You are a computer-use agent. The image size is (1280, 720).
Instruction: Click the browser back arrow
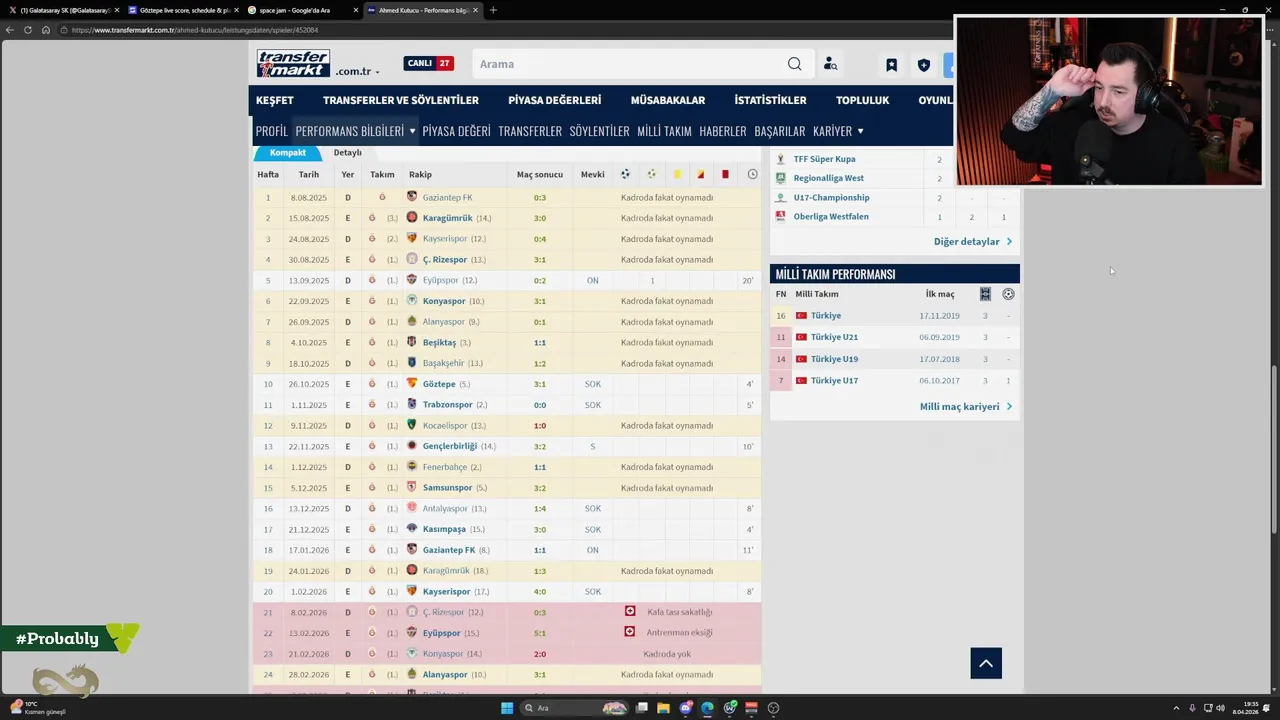click(10, 30)
